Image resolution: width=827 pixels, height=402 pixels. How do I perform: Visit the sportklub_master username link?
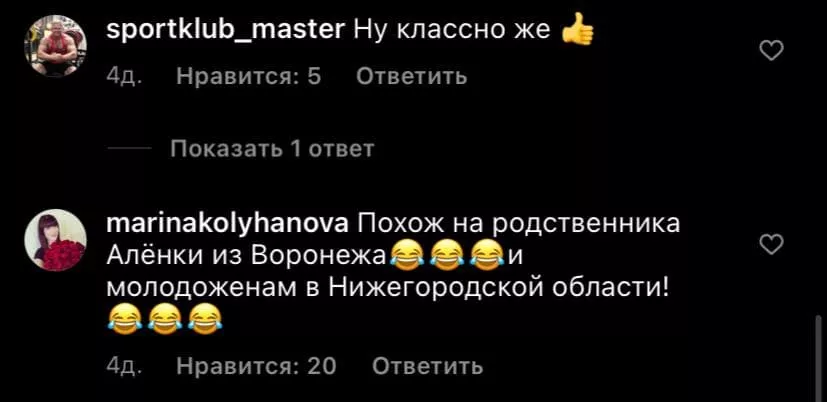click(225, 31)
